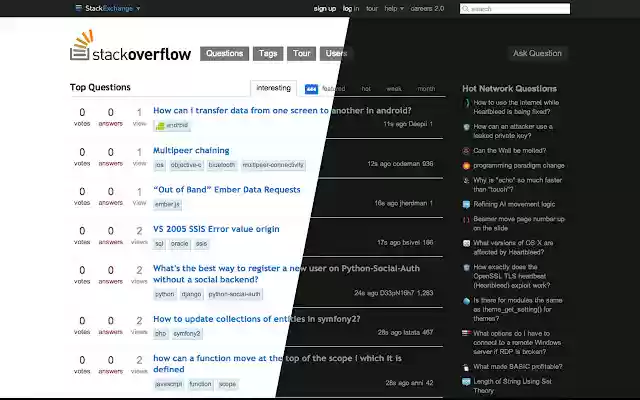Open the Users nav button
Viewport: 640px width, 400px height.
click(336, 53)
